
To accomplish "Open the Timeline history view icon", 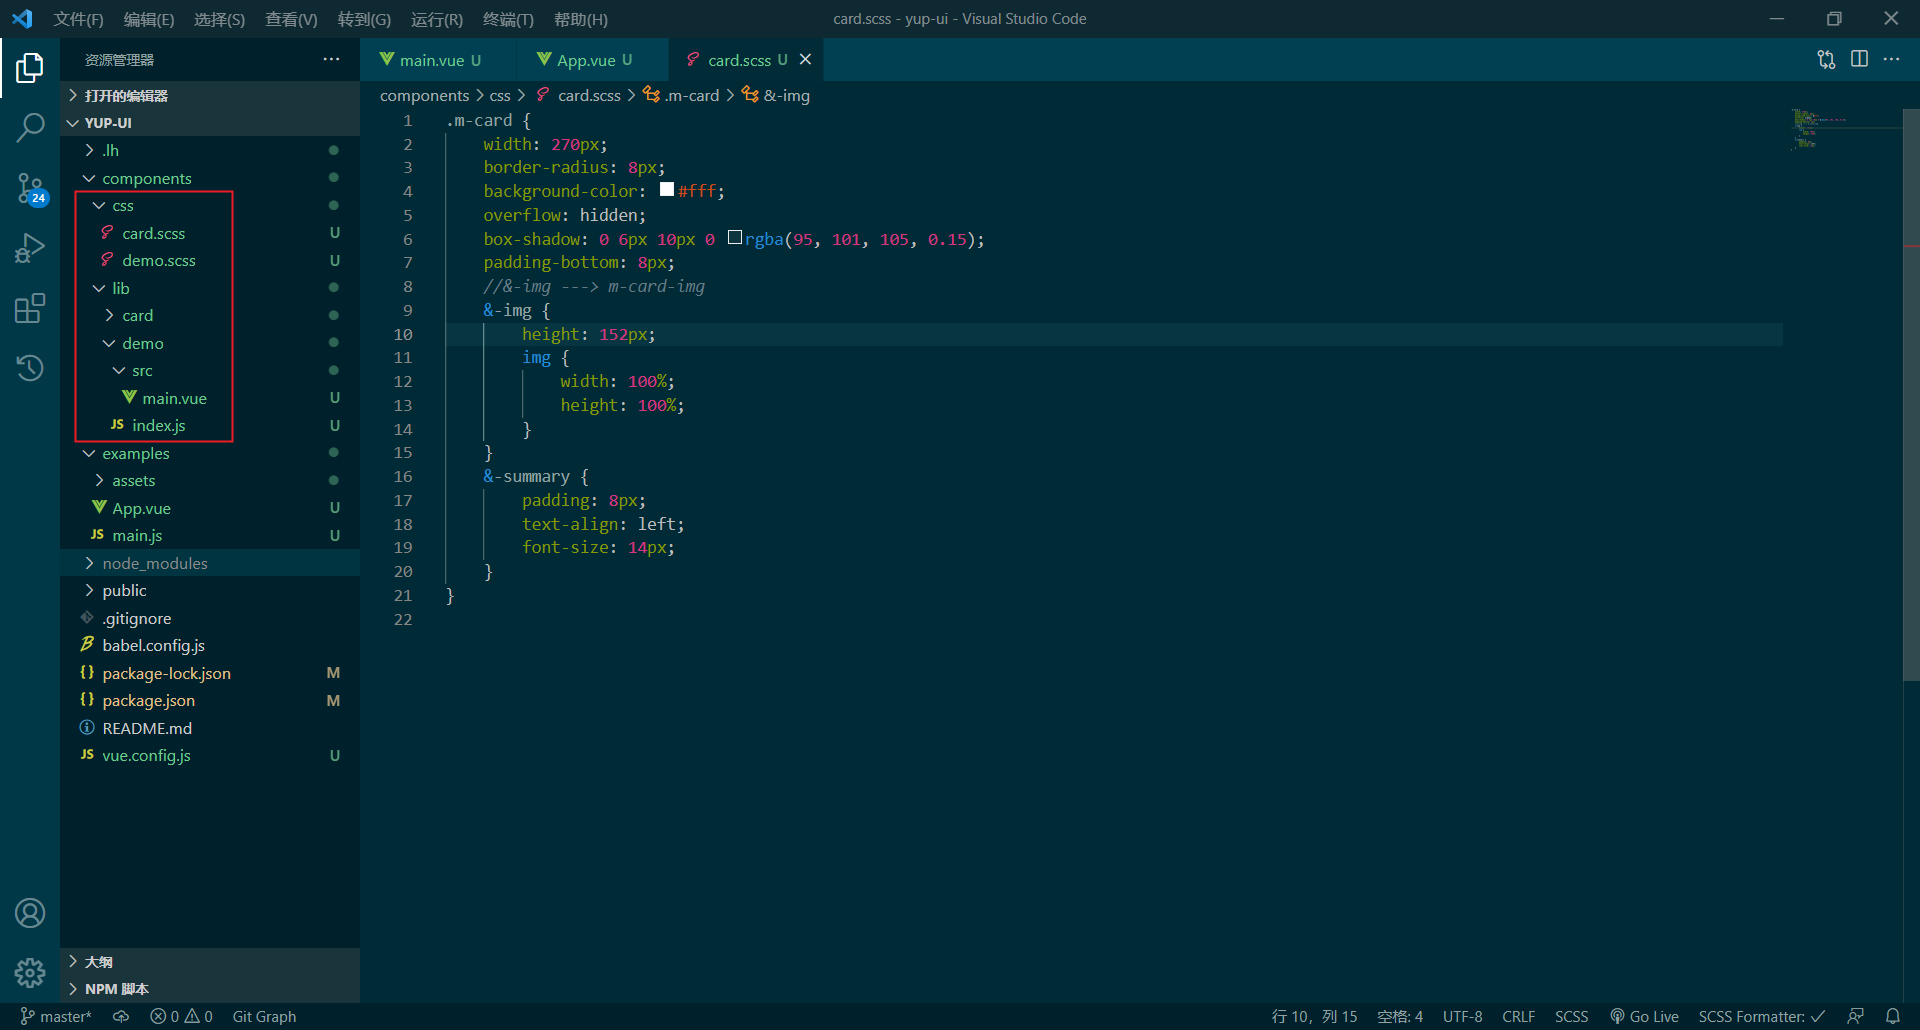I will click(x=30, y=368).
